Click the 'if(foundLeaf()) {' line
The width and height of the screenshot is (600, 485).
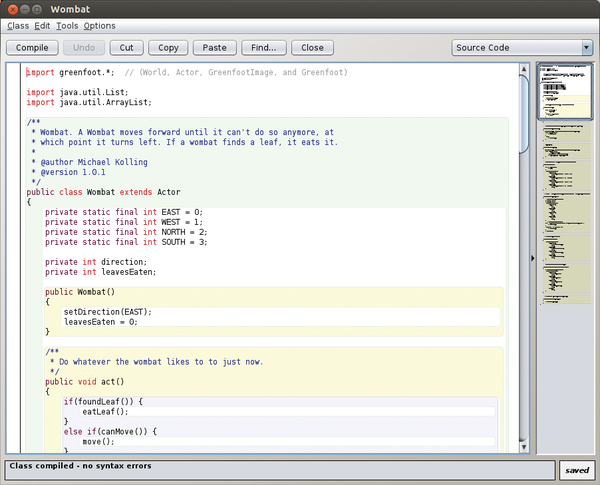point(103,401)
